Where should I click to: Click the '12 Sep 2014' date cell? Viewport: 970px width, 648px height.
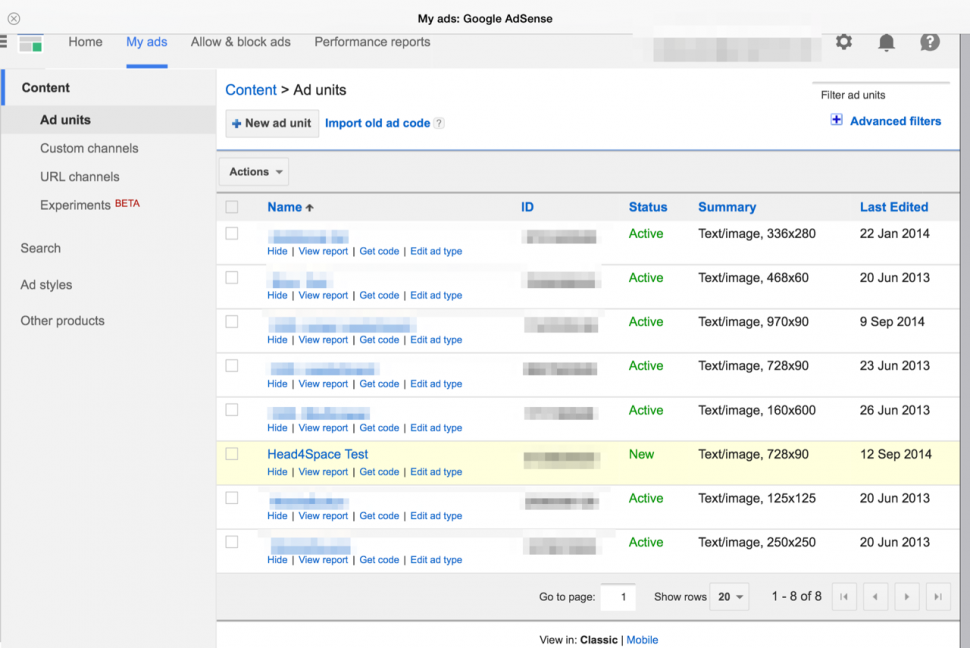(x=896, y=454)
